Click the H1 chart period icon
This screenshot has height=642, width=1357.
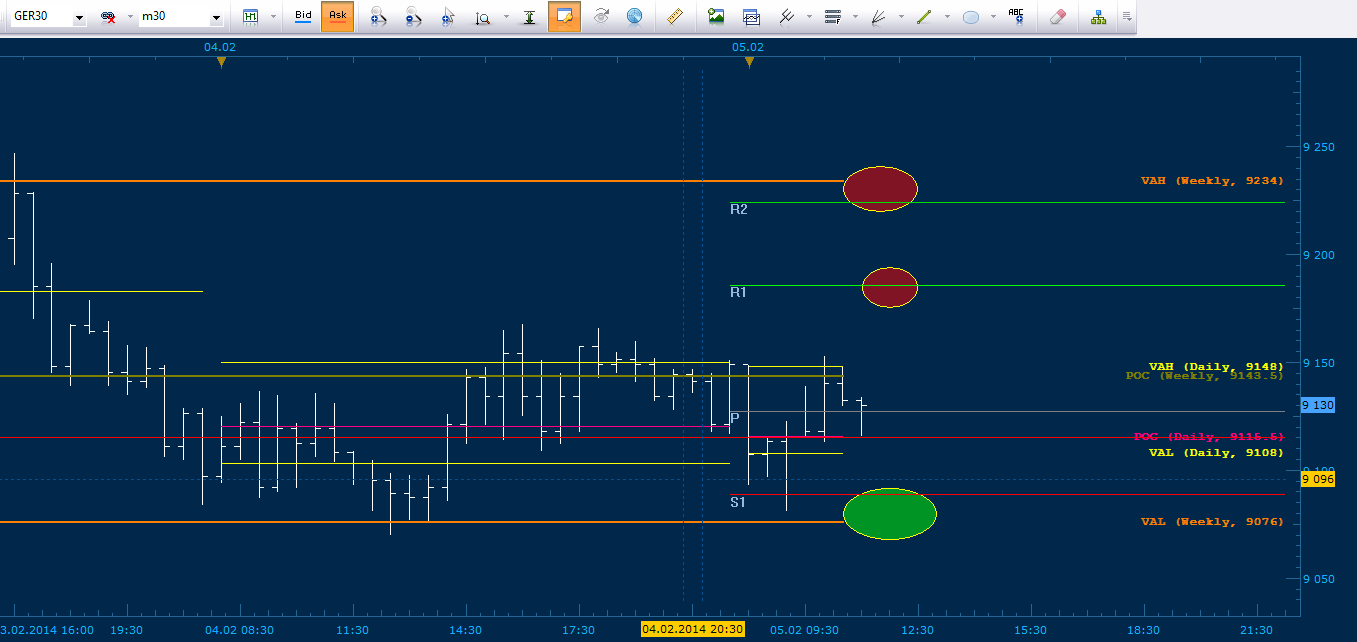point(251,17)
